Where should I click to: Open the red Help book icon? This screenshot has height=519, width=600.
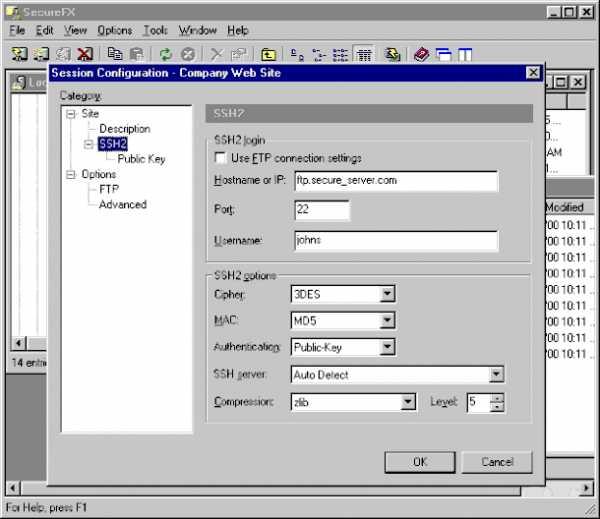click(422, 54)
